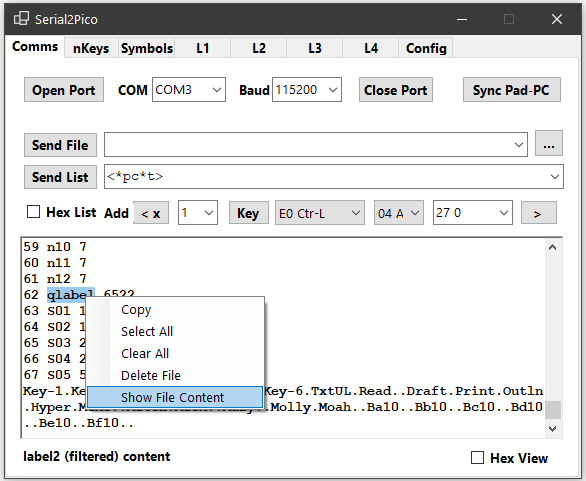The height and width of the screenshot is (481, 586).
Task: Open the Config tab
Action: click(426, 48)
